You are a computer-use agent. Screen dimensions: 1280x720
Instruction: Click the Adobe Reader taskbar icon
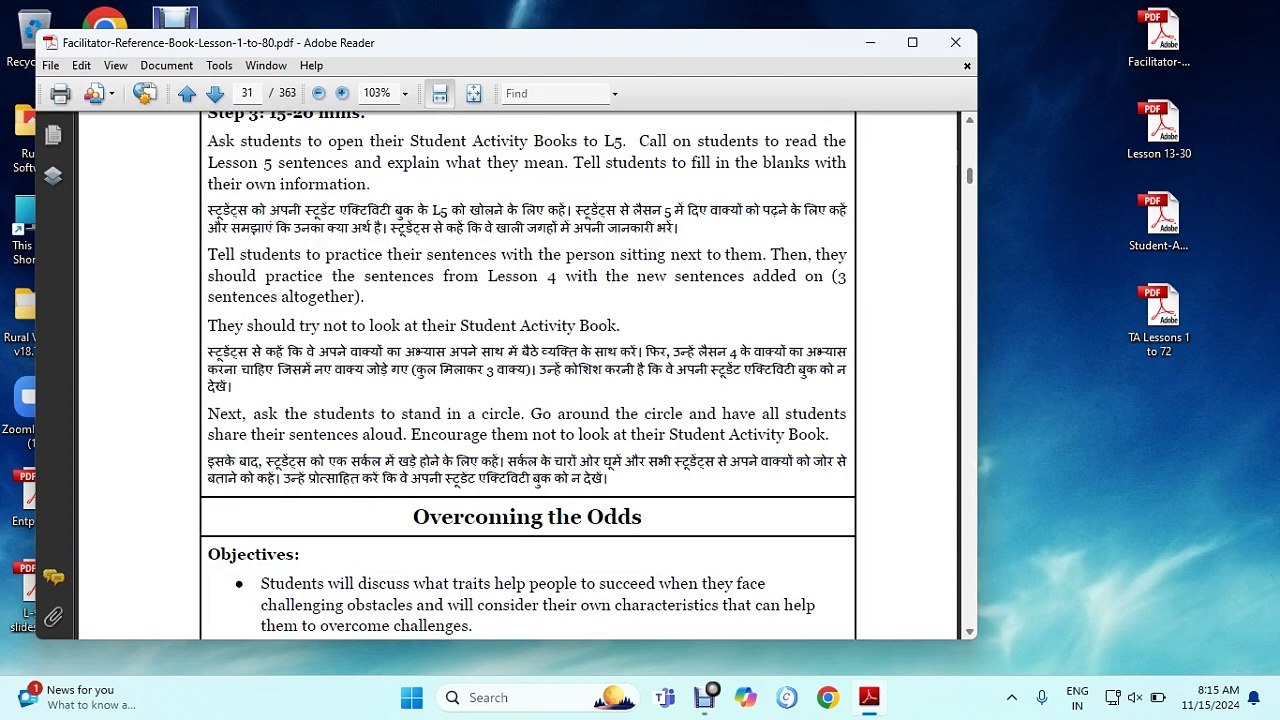tap(868, 698)
